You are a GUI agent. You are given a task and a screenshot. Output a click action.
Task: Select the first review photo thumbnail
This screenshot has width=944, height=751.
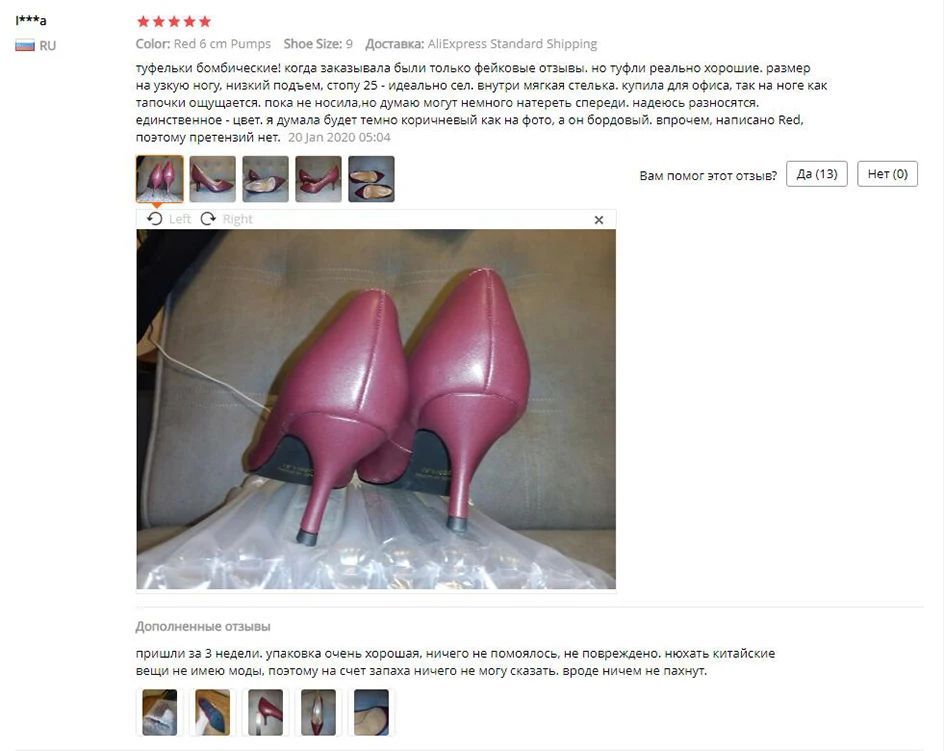coord(160,179)
